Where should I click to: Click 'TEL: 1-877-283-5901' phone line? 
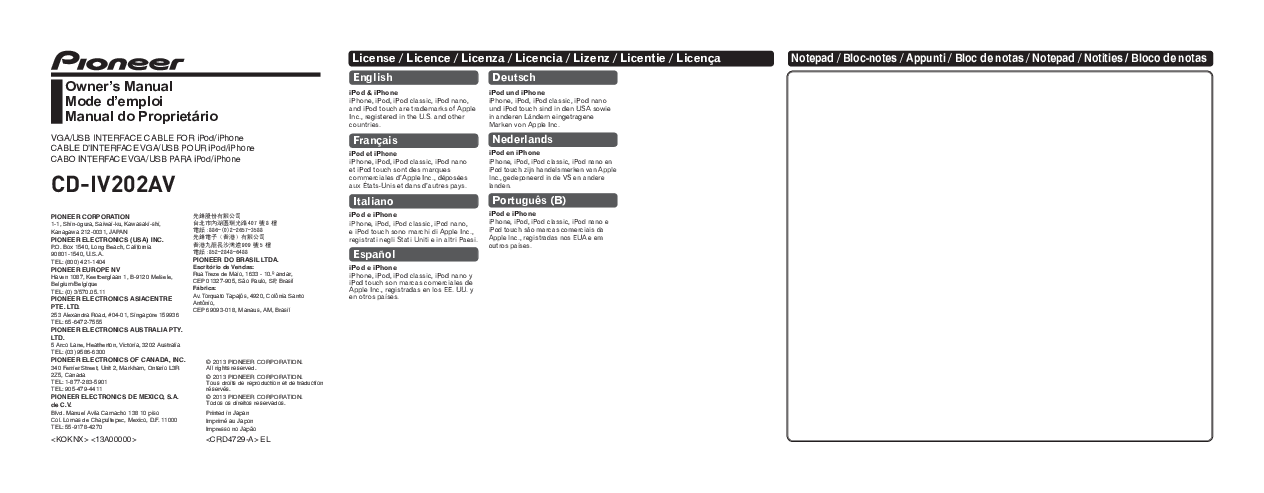click(x=78, y=381)
